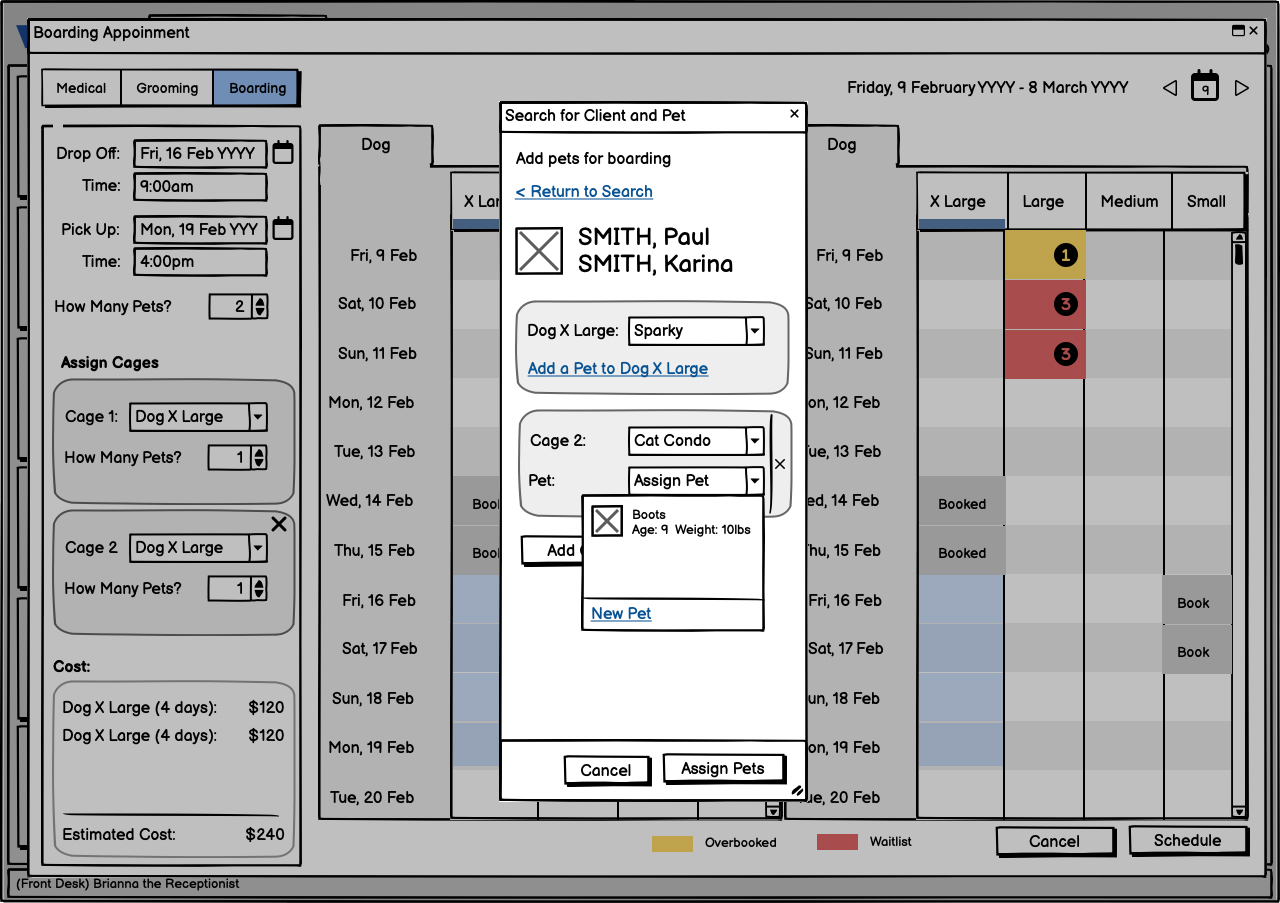Expand the Cat Condo cage dropdown
The width and height of the screenshot is (1280, 903).
pos(755,441)
